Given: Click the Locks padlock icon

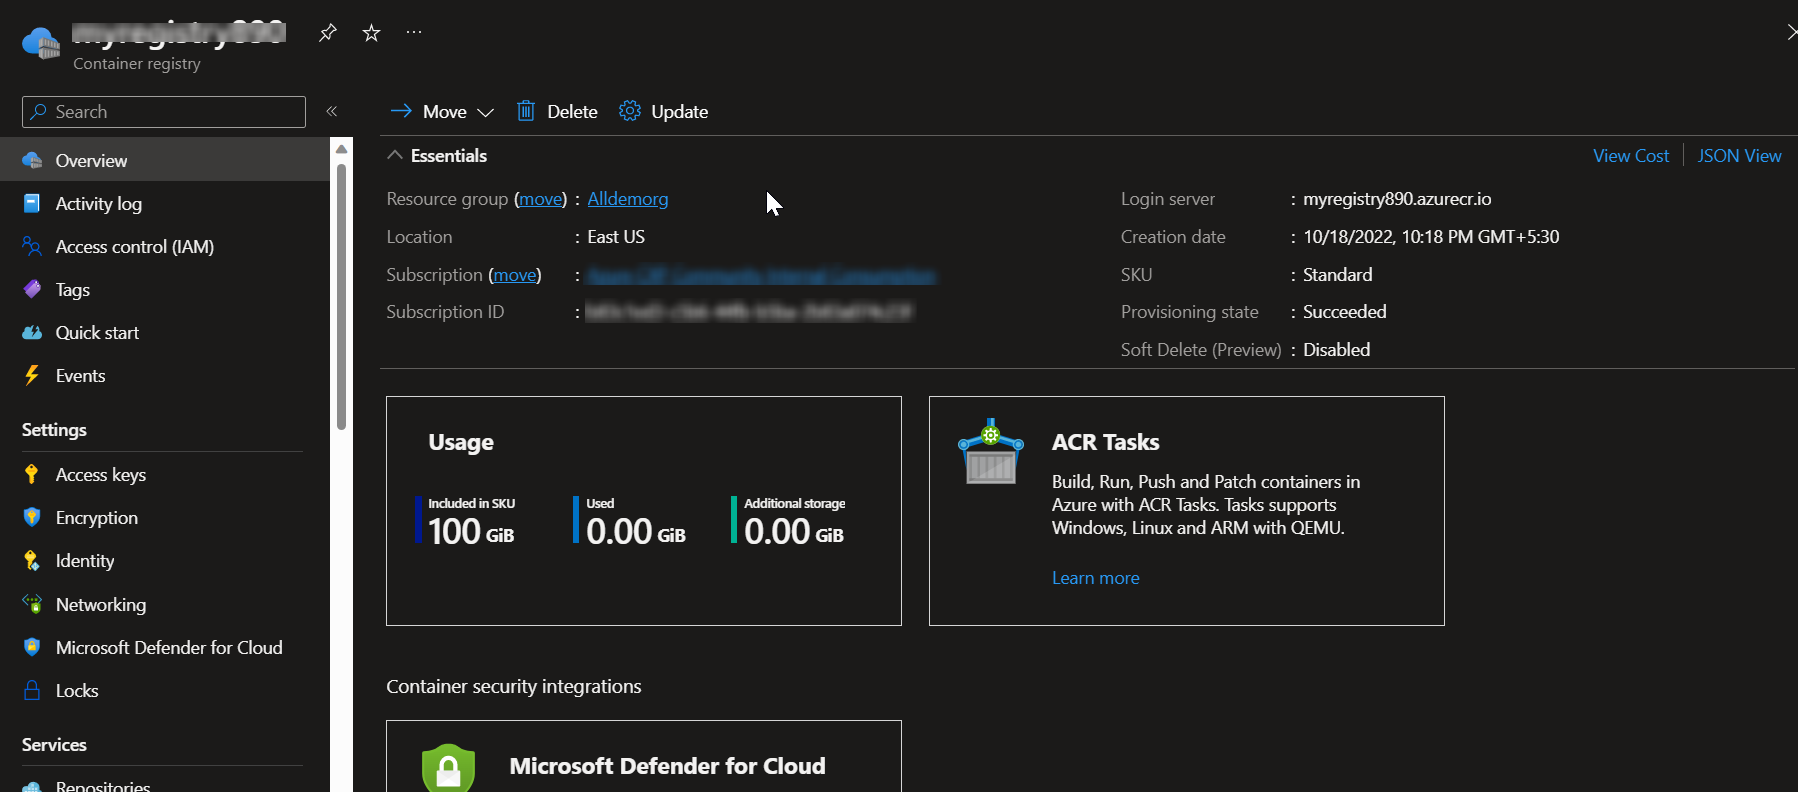Looking at the screenshot, I should tap(32, 690).
